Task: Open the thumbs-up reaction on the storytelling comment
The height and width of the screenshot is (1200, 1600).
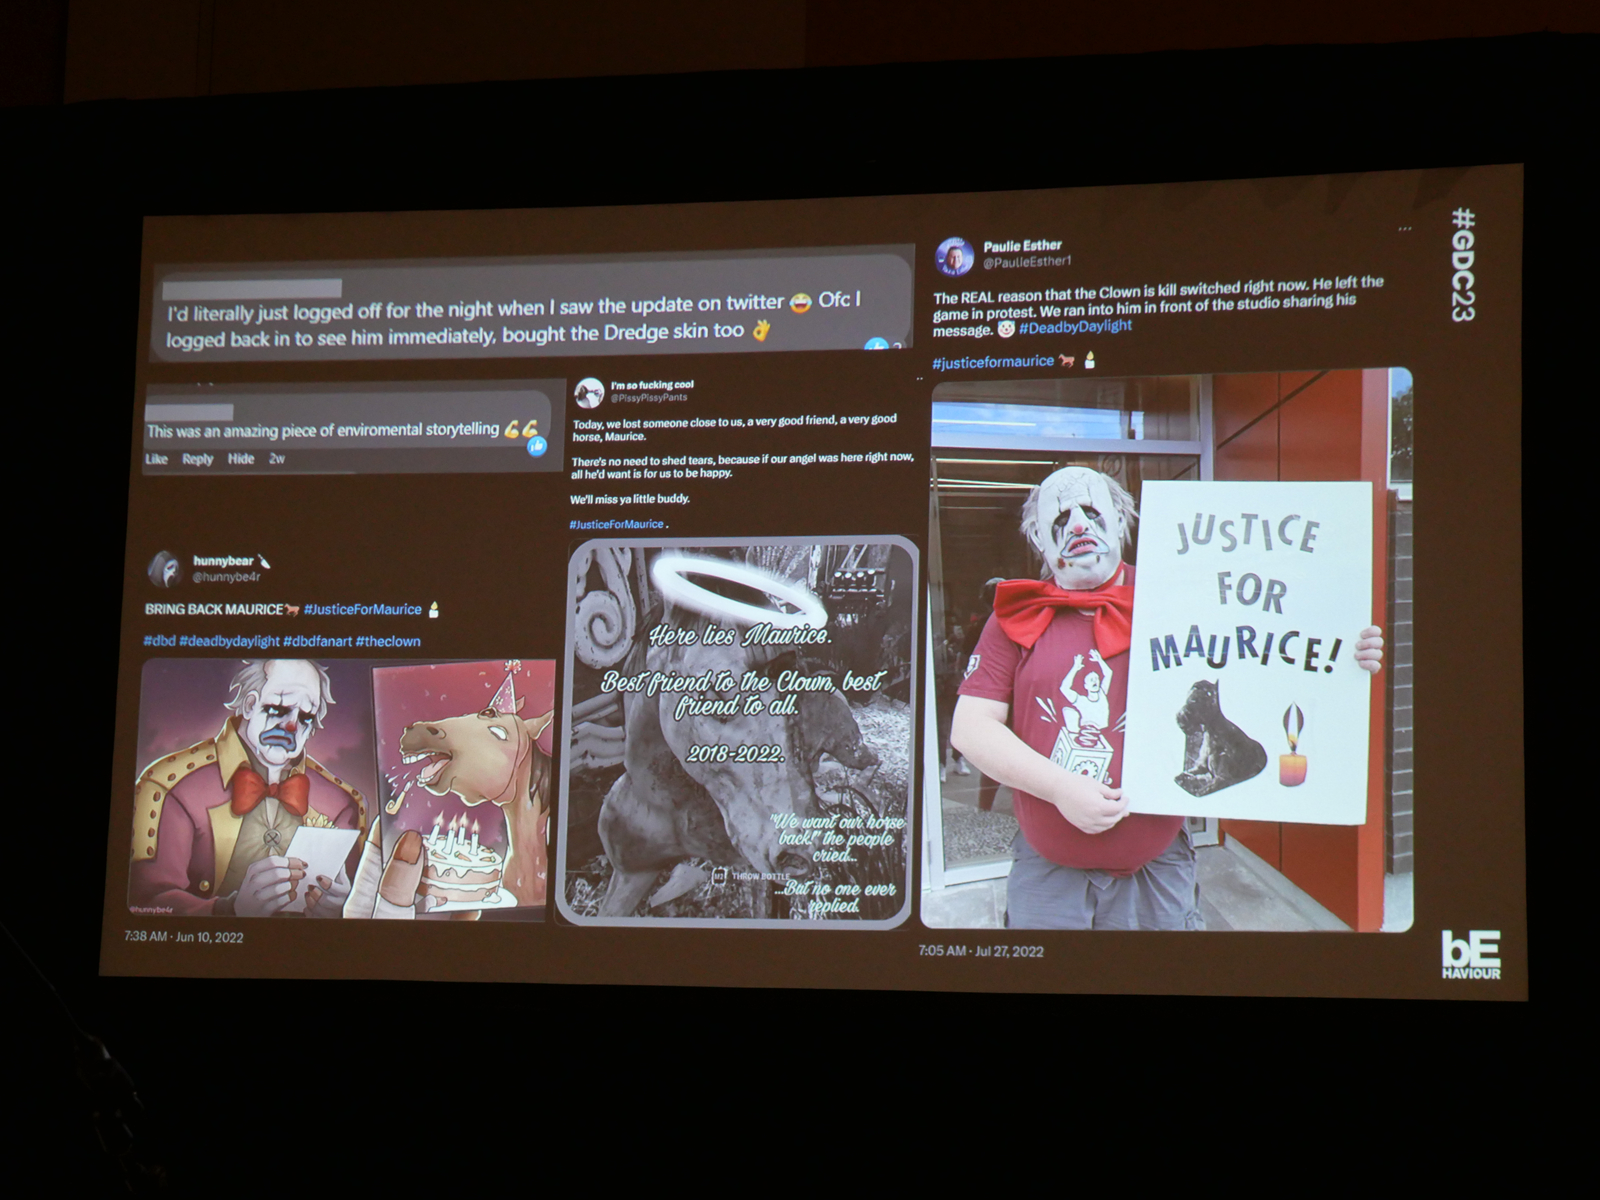Action: 537,446
